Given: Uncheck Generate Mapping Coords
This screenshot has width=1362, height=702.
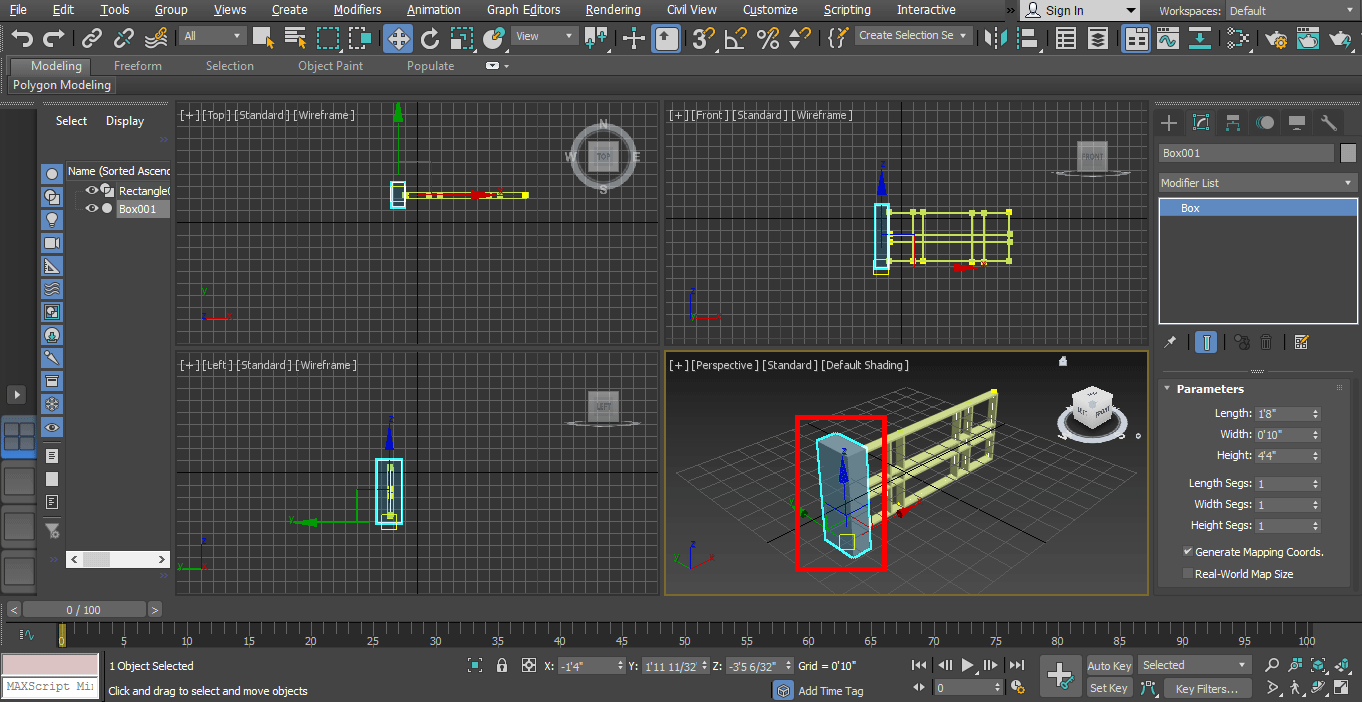Looking at the screenshot, I should click(x=1188, y=551).
